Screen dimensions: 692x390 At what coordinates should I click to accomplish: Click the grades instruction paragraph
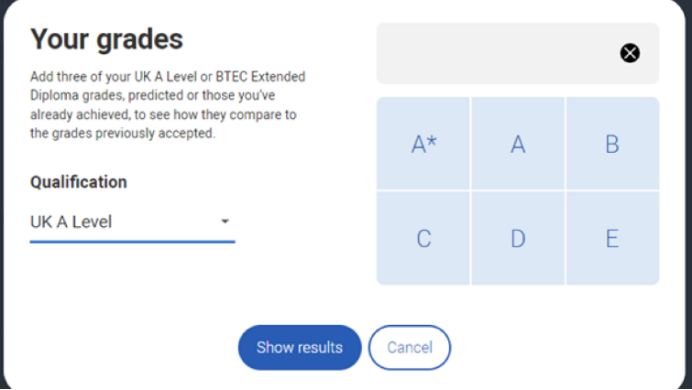168,105
